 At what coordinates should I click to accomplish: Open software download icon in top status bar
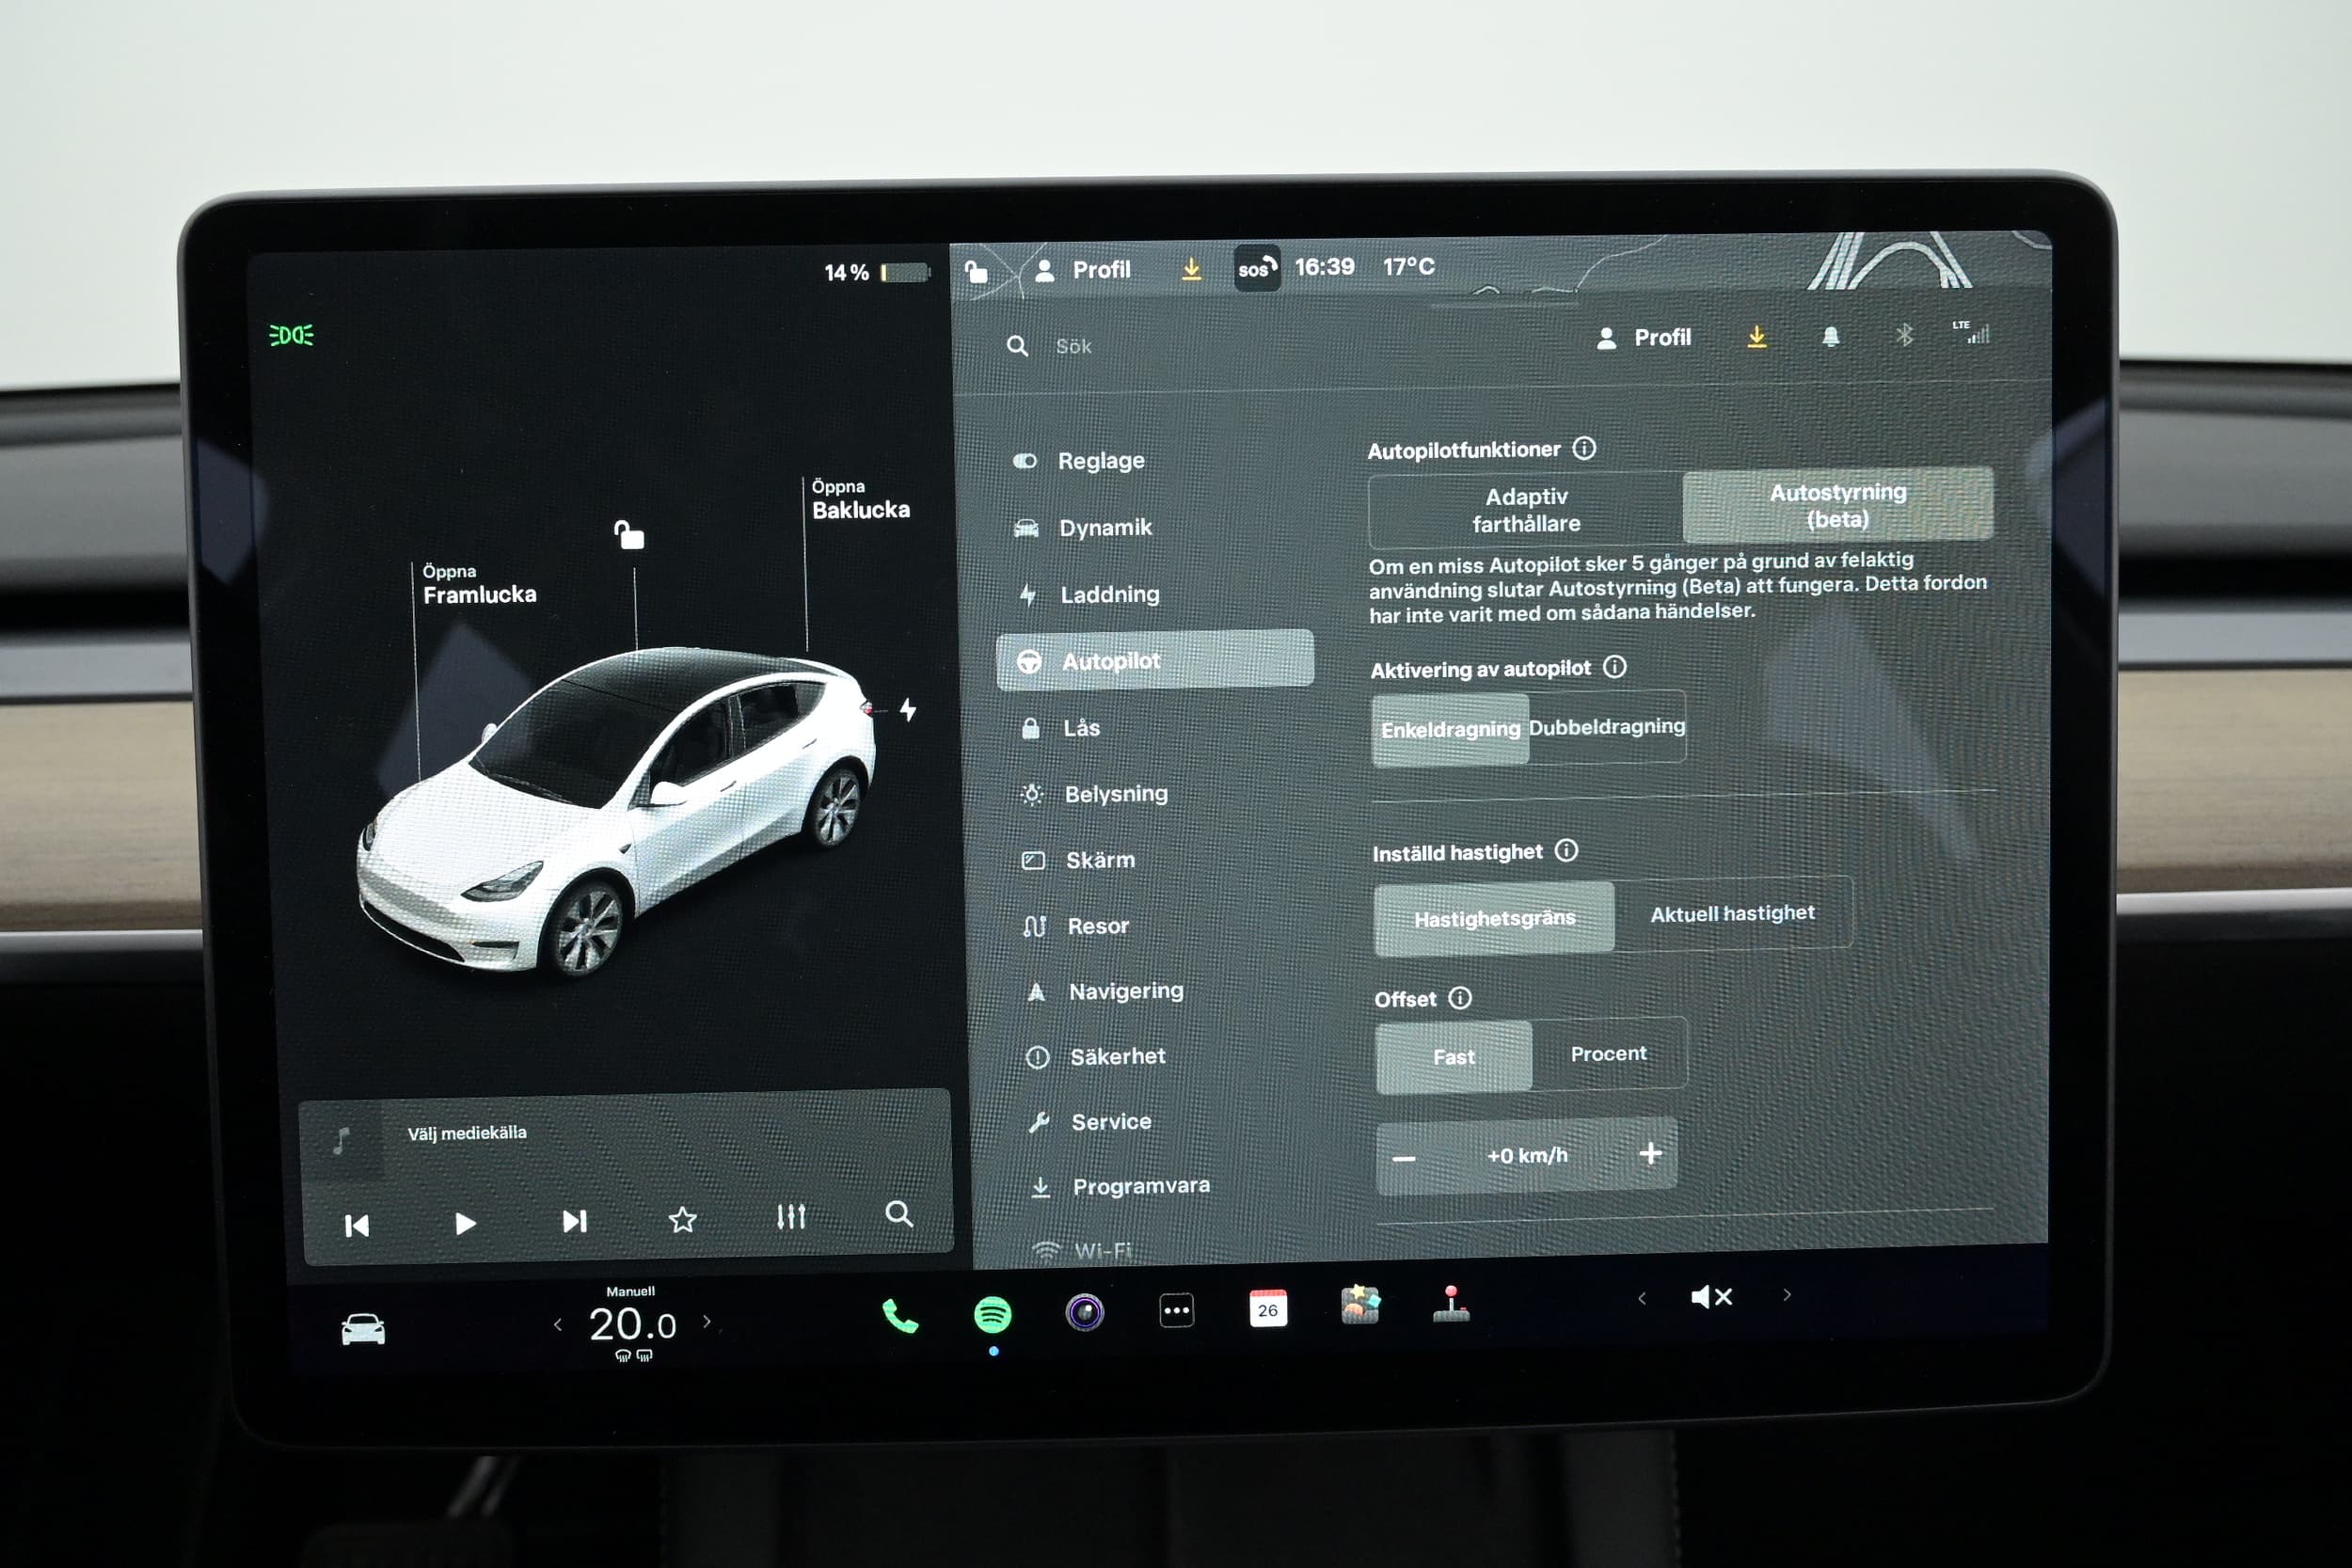pyautogui.click(x=1191, y=269)
